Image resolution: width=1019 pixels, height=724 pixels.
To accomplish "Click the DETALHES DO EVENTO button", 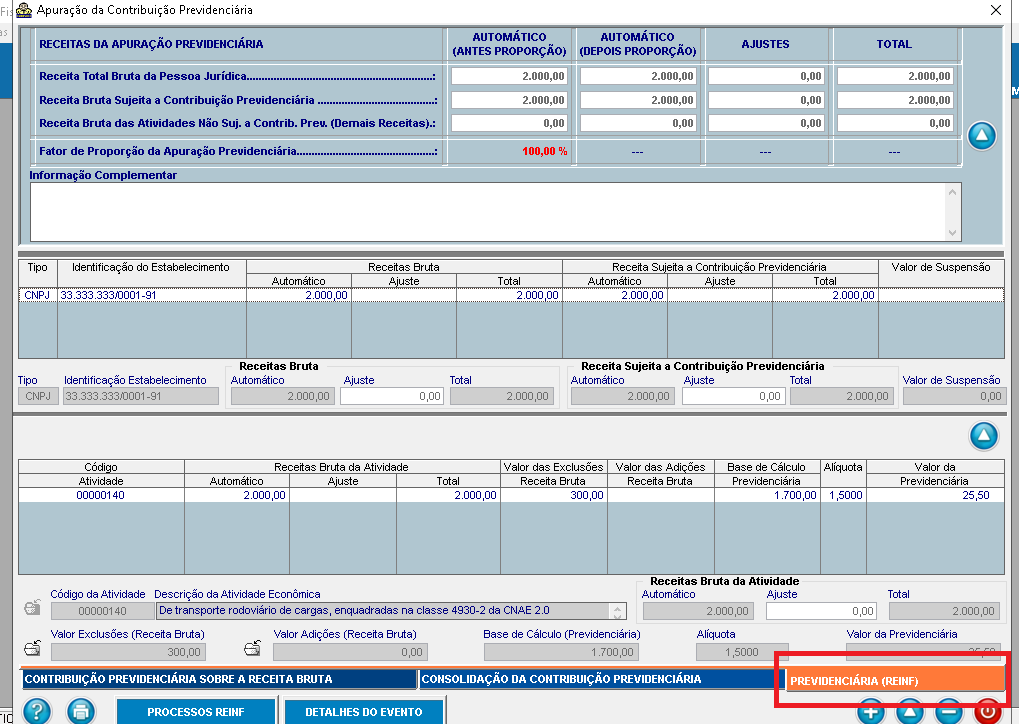I will point(364,712).
